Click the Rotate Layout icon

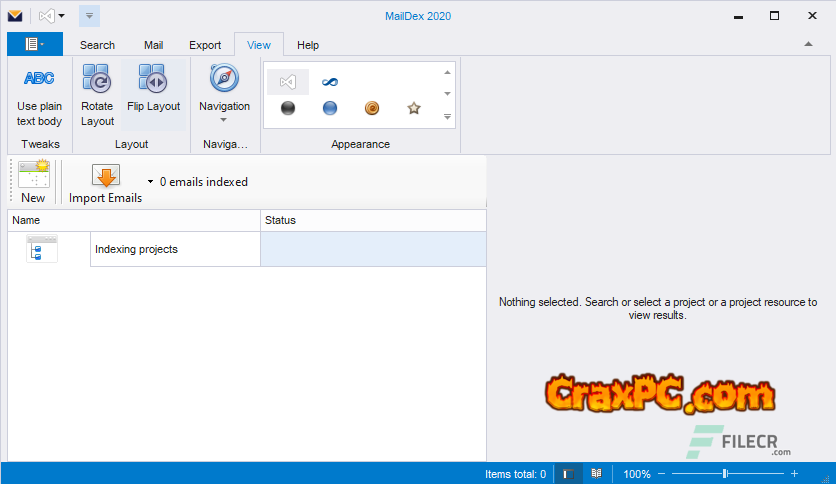(x=97, y=79)
